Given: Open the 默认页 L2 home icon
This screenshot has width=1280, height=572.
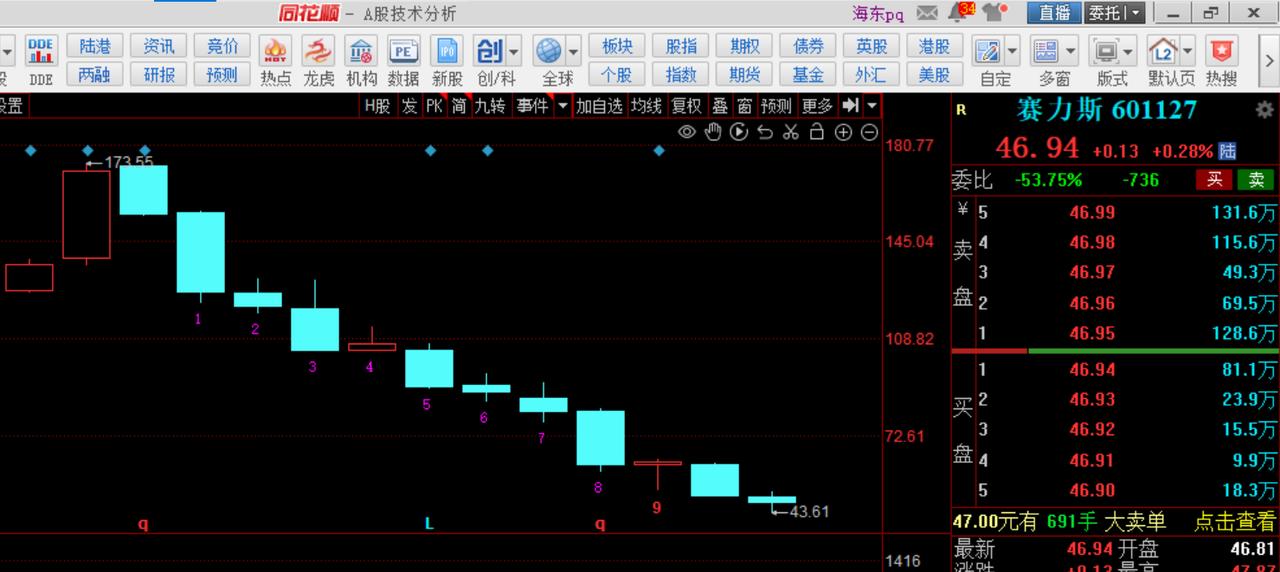Looking at the screenshot, I should tap(1164, 51).
